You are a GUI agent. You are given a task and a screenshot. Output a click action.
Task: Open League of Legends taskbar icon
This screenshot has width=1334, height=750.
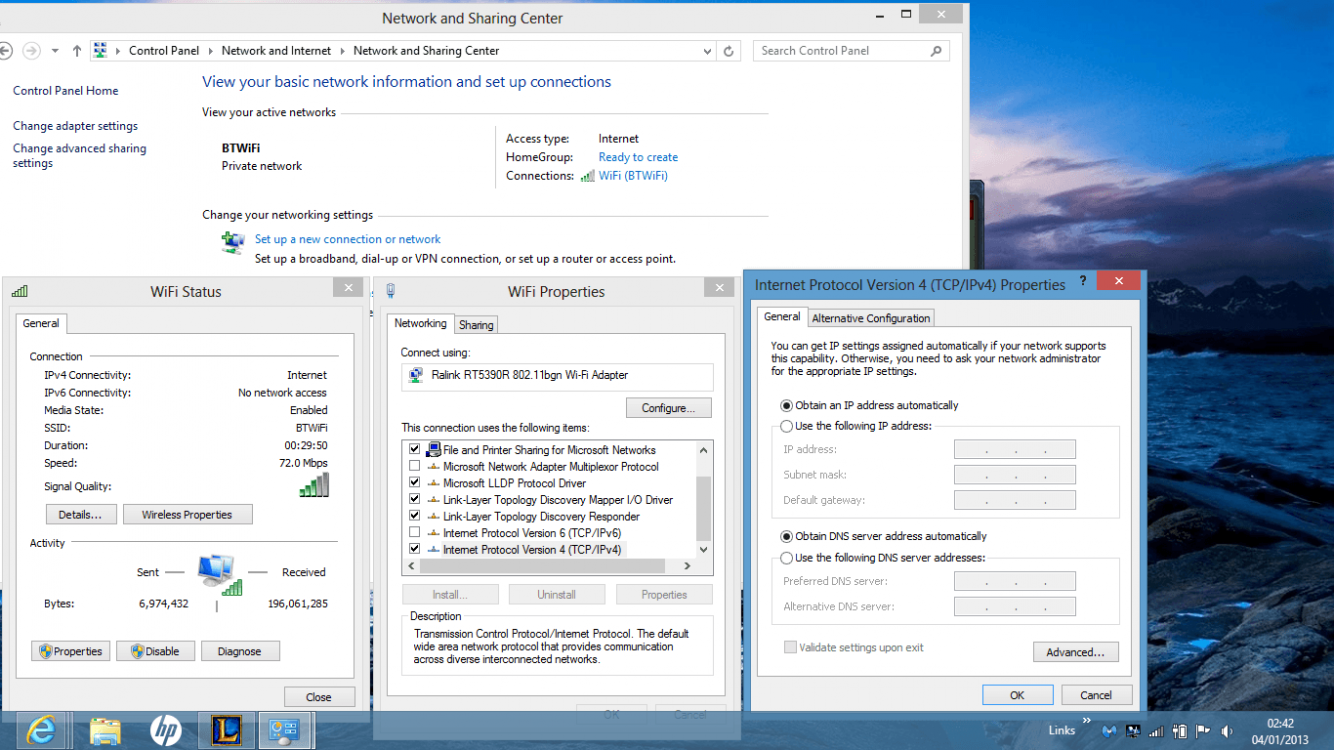226,731
